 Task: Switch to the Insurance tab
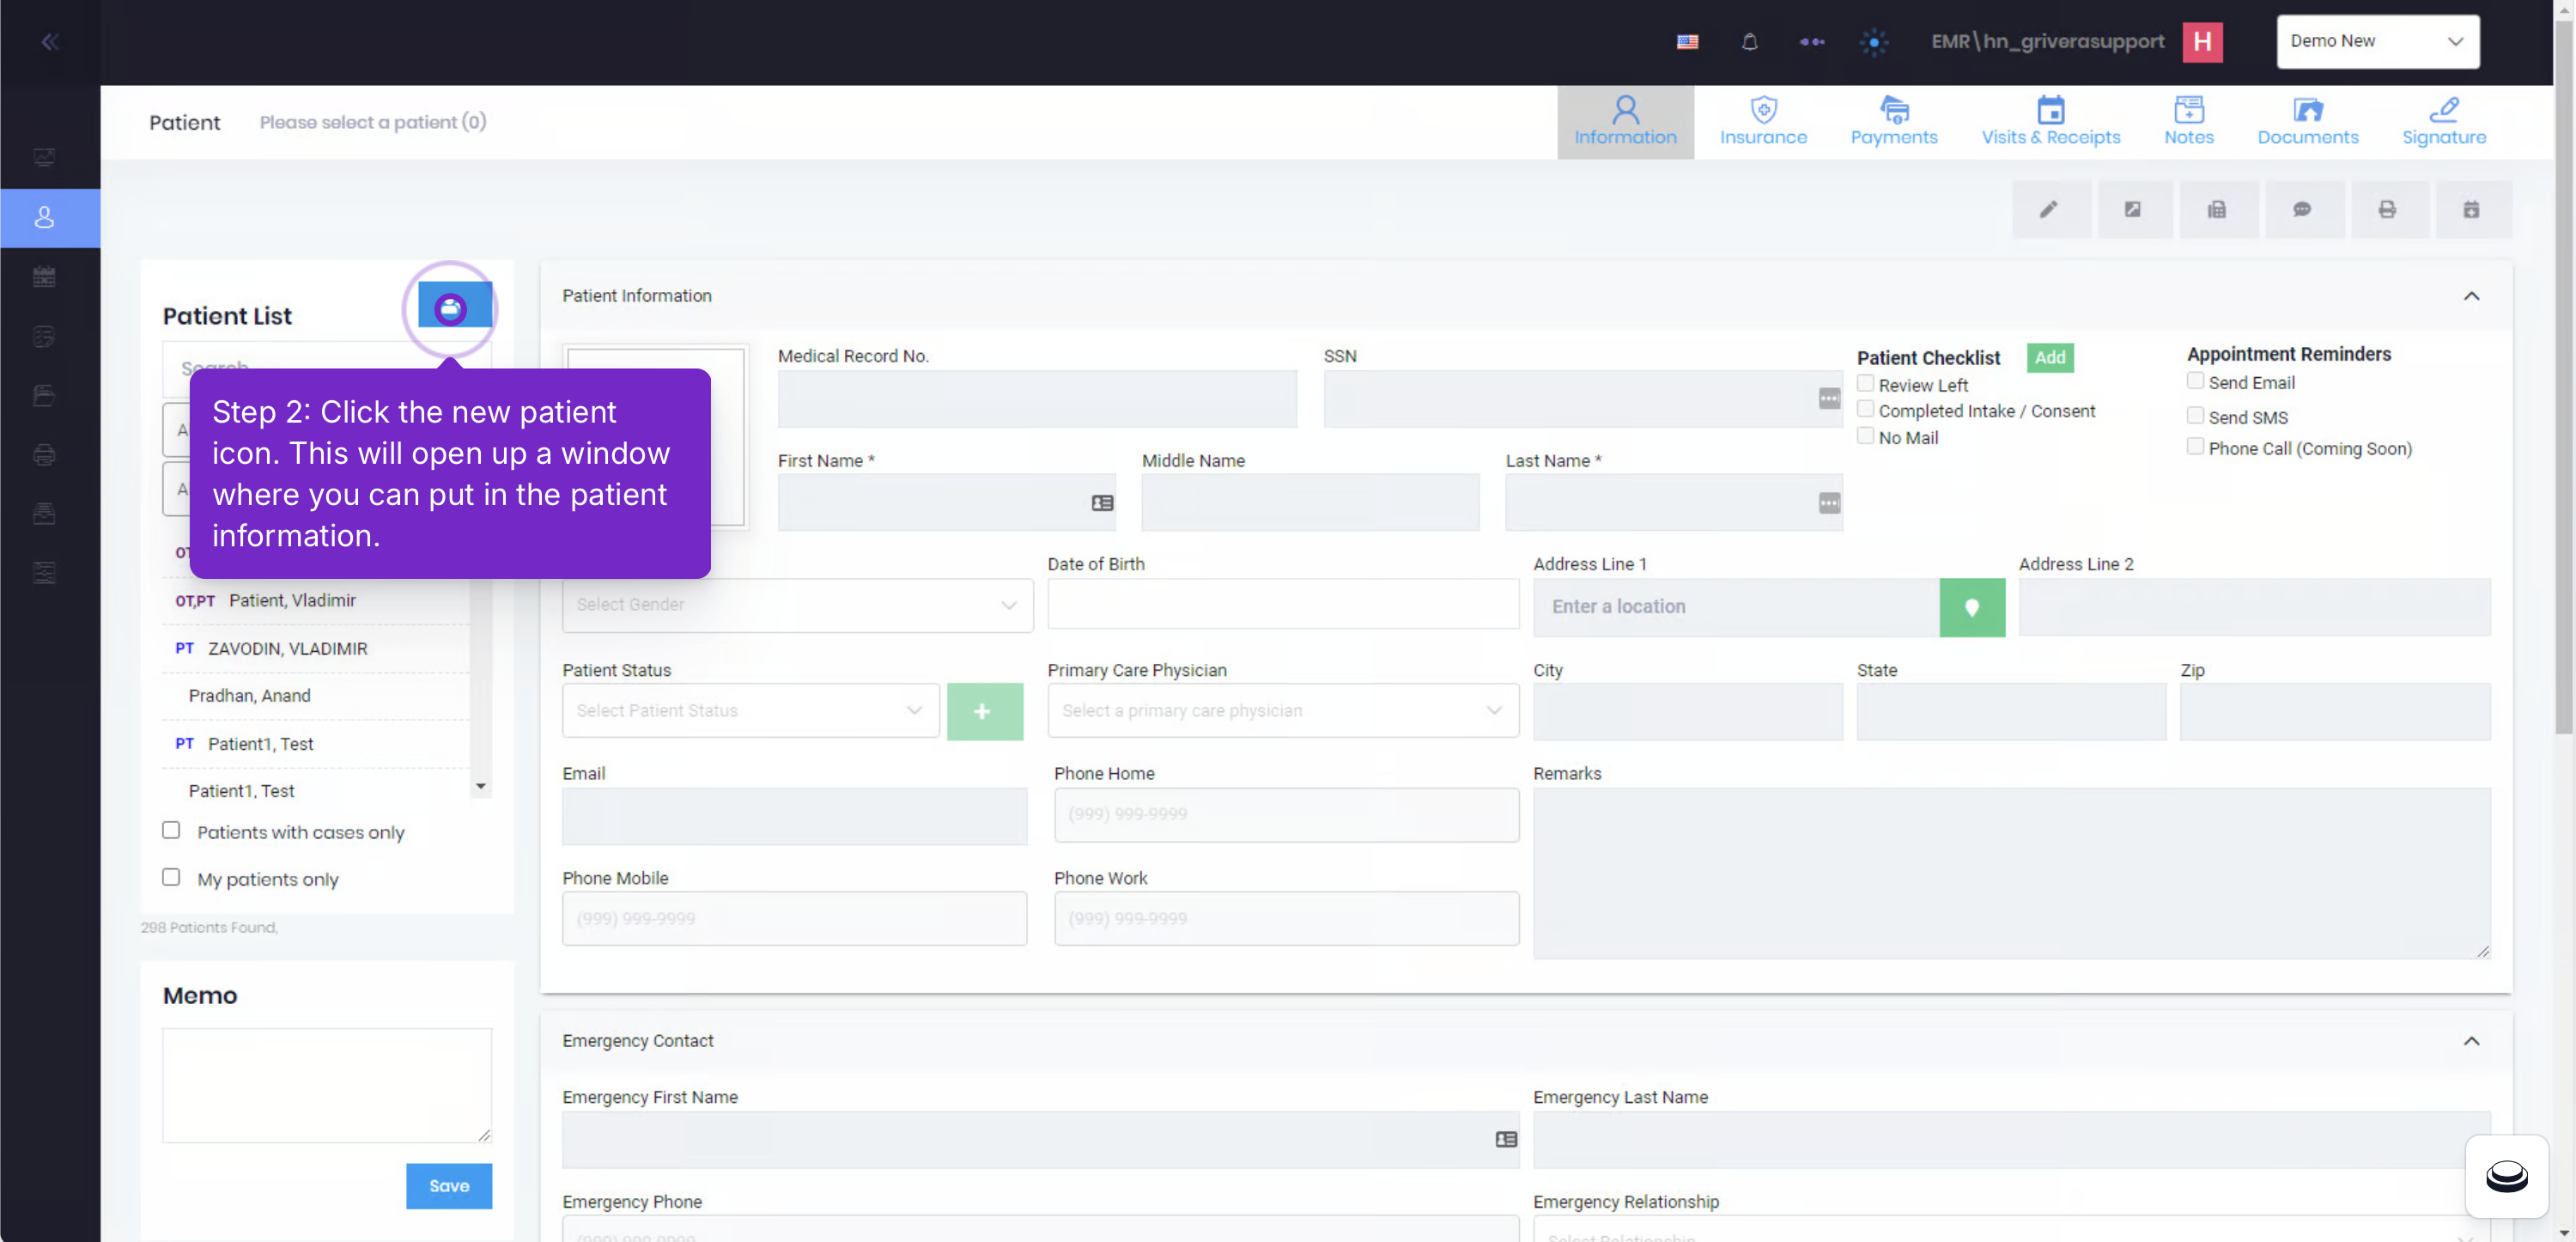pyautogui.click(x=1762, y=121)
